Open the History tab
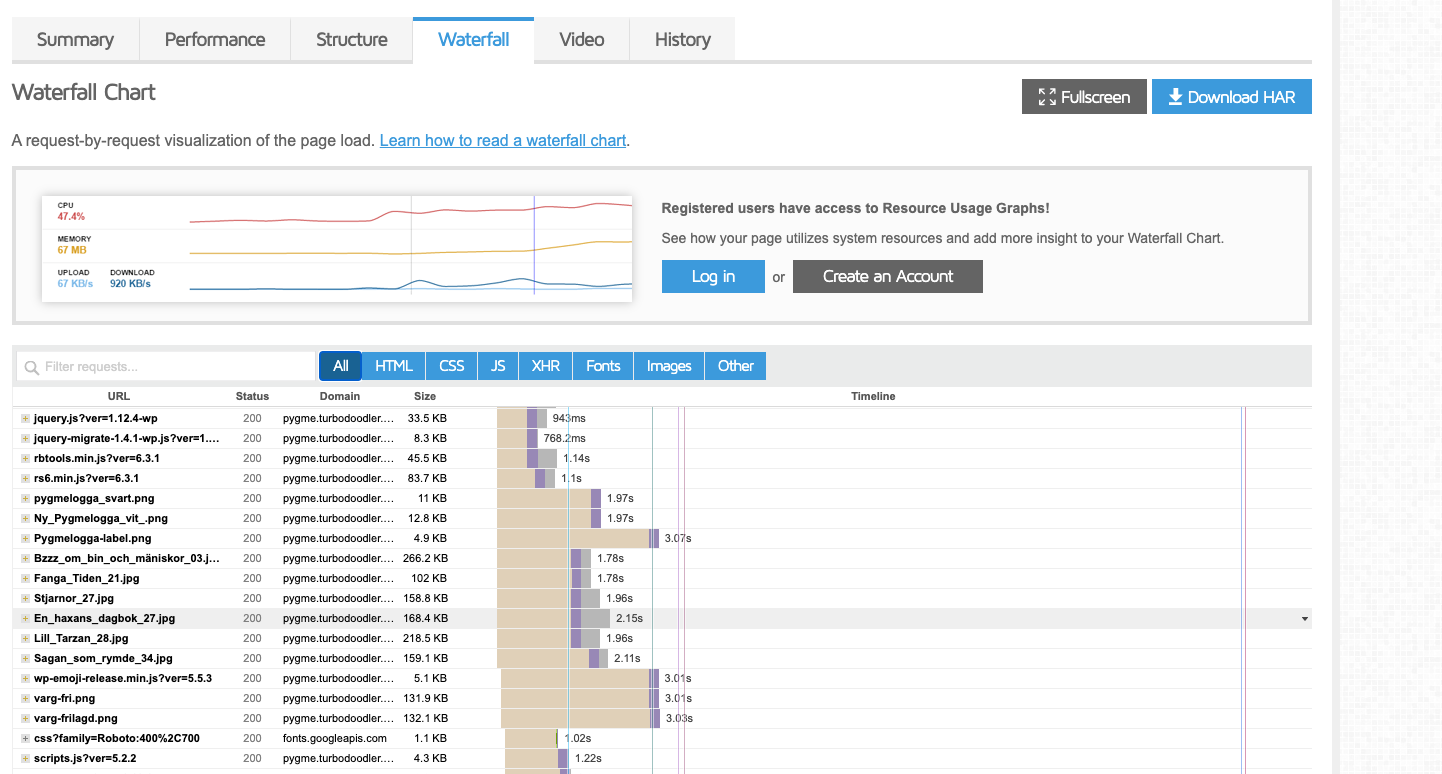This screenshot has height=774, width=1442. click(x=683, y=40)
